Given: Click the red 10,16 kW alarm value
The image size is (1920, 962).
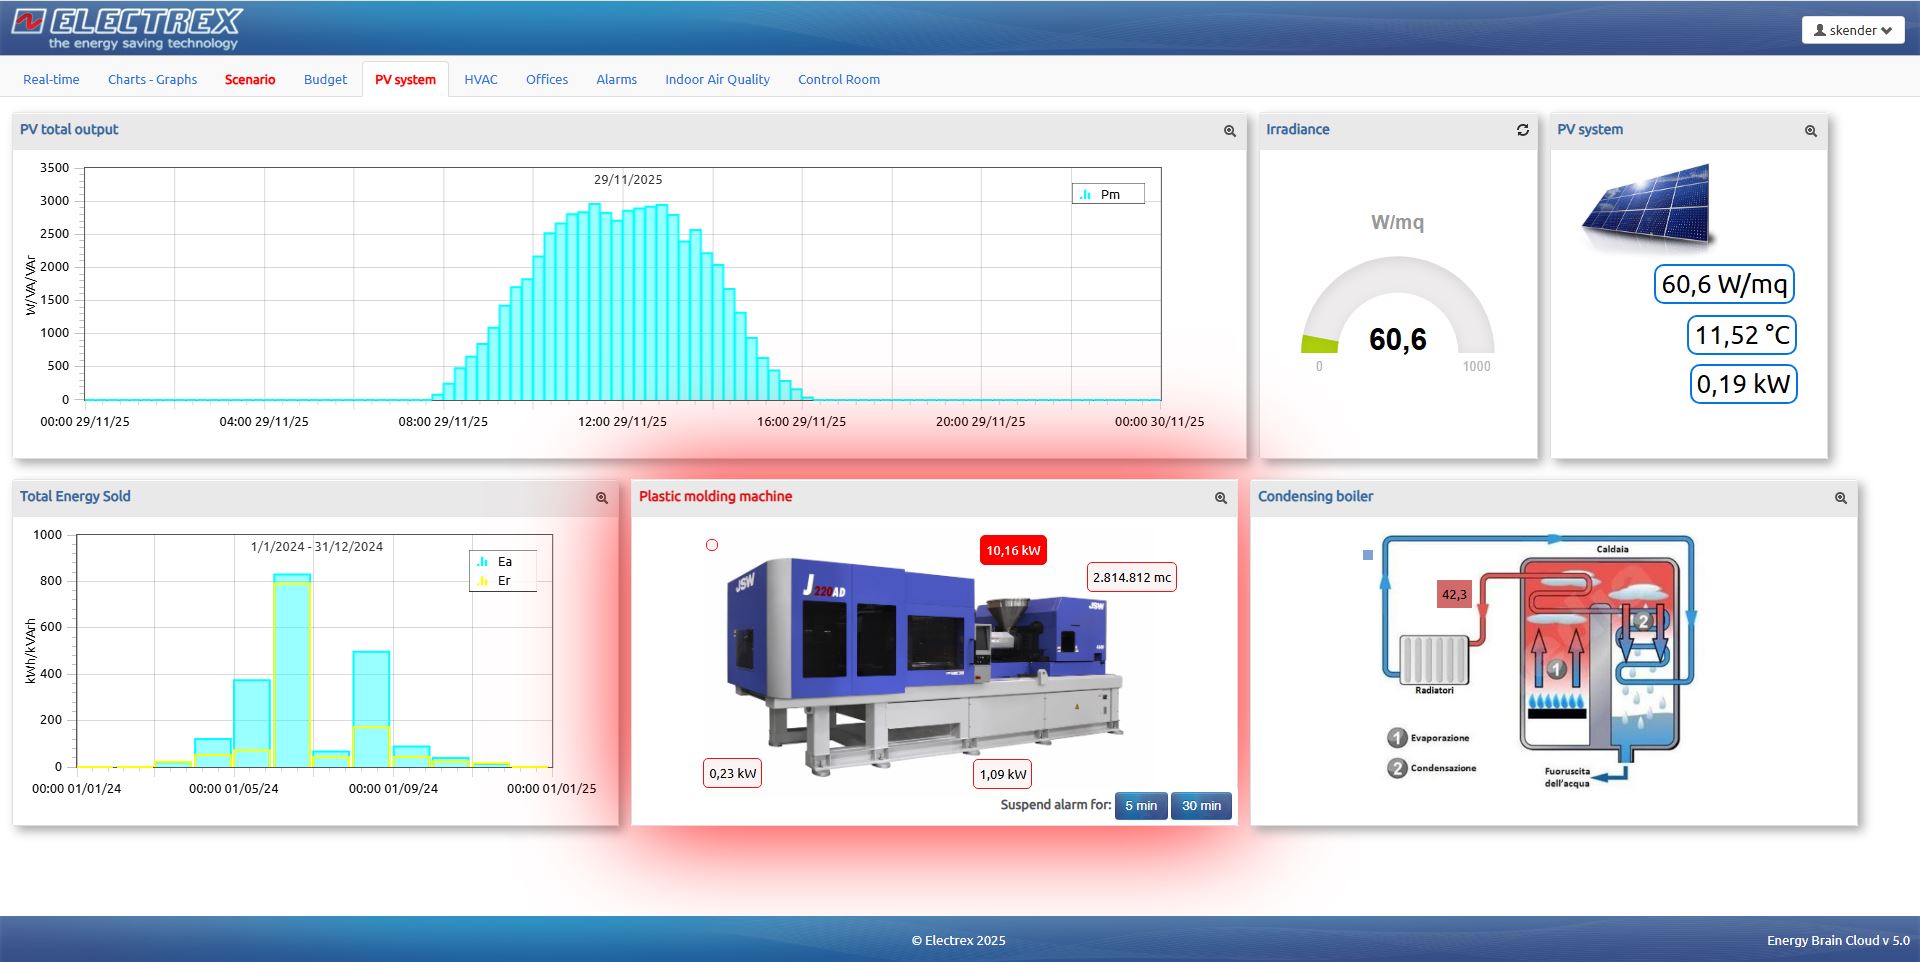Looking at the screenshot, I should (x=1013, y=551).
